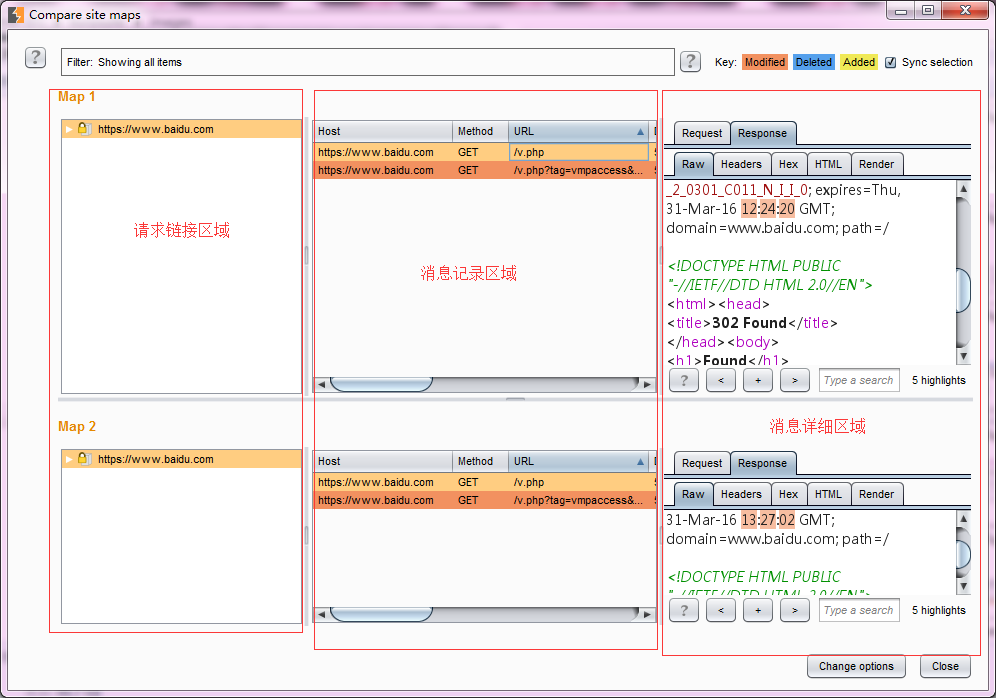Click the help icon left of Filter bar
The width and height of the screenshot is (996, 698).
tap(36, 58)
